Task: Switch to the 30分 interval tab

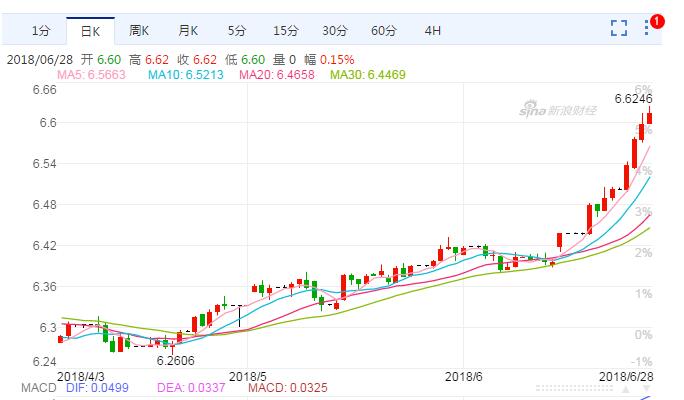Action: click(x=335, y=31)
